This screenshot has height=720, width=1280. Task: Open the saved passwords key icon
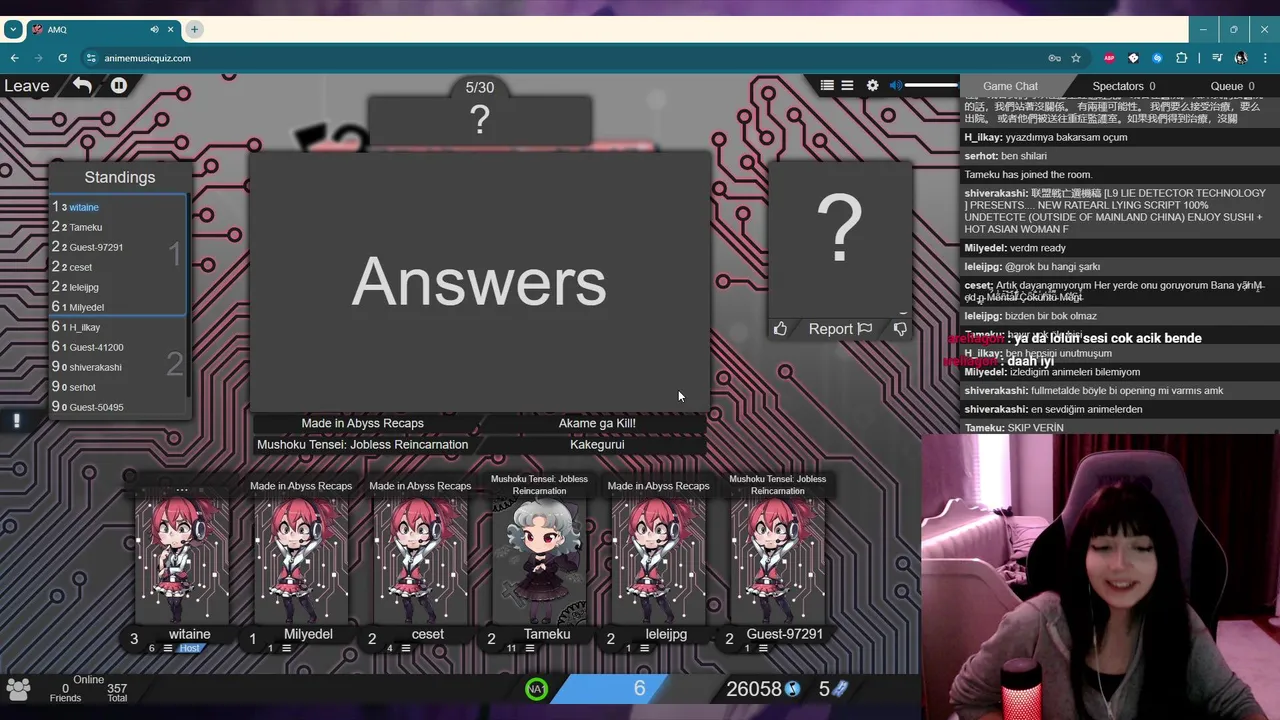(x=1054, y=58)
